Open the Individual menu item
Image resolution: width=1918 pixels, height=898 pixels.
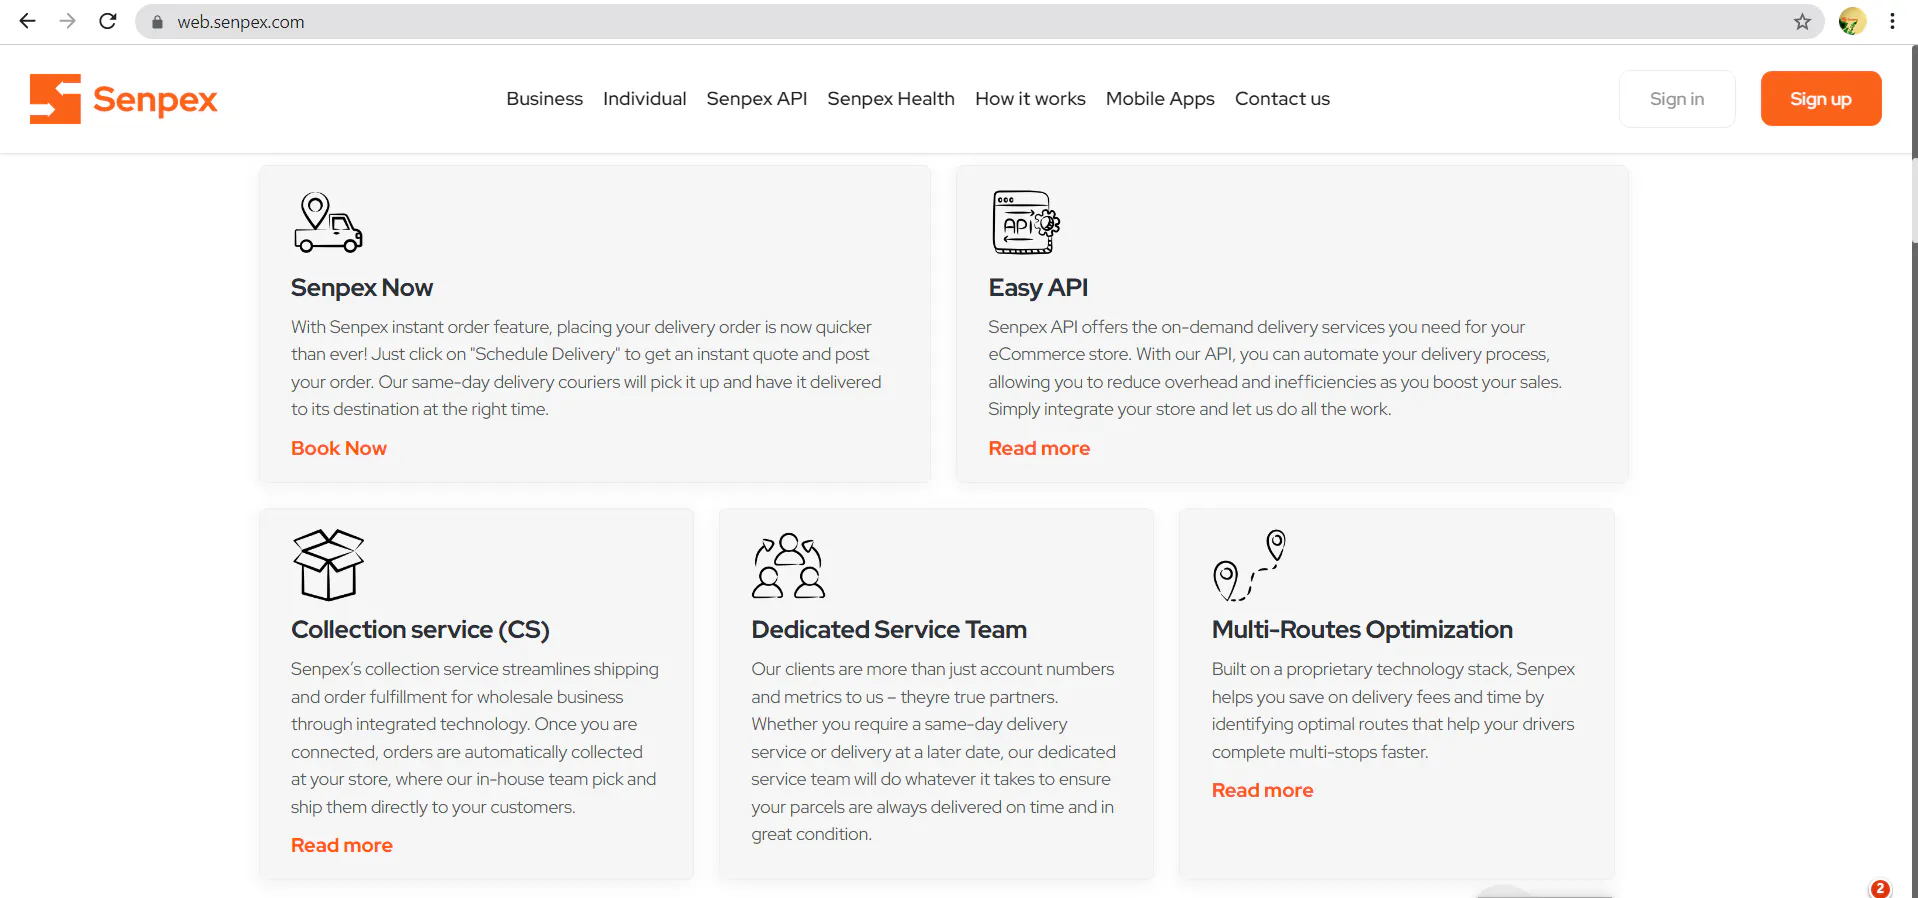click(x=644, y=99)
